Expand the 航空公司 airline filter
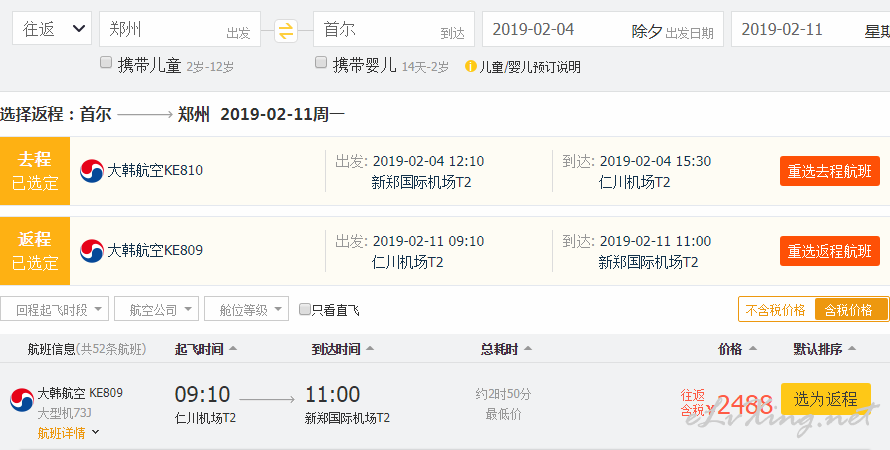 click(x=156, y=309)
